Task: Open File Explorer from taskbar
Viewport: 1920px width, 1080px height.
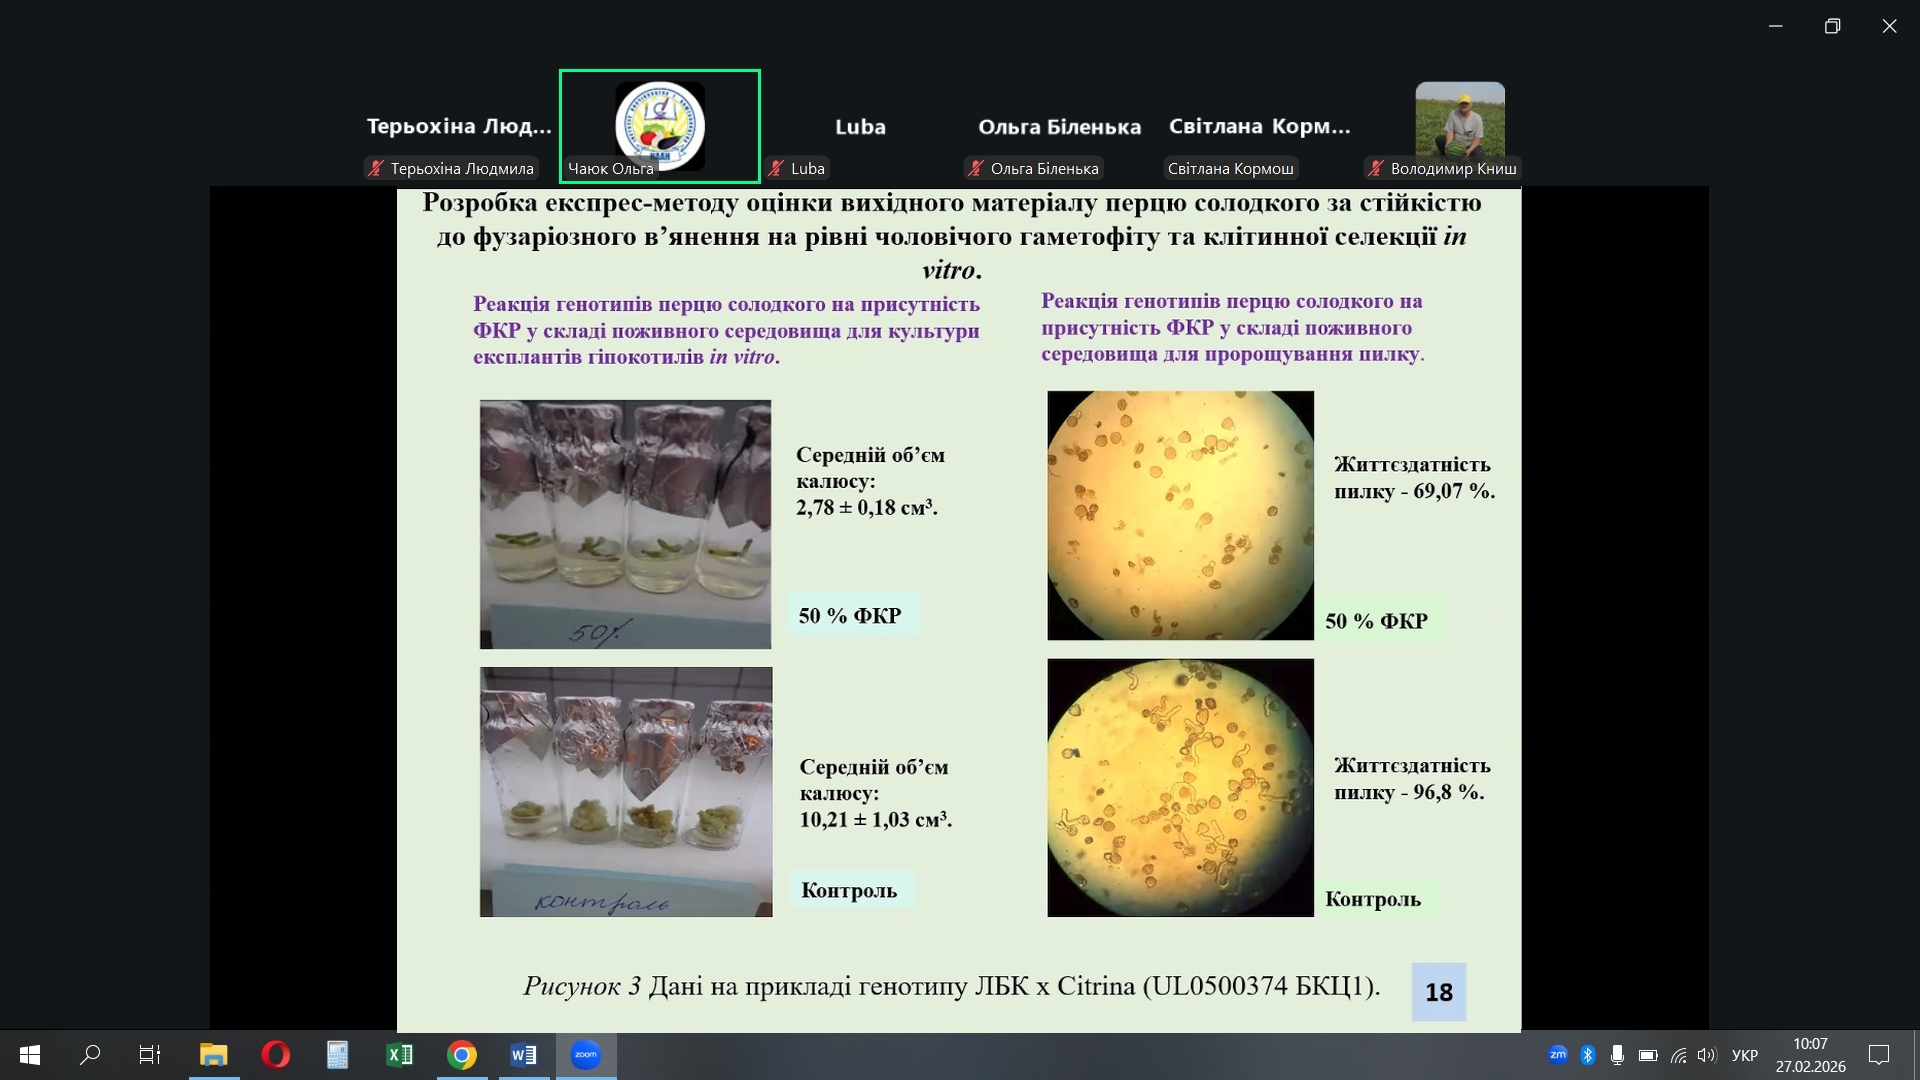Action: click(x=213, y=1055)
